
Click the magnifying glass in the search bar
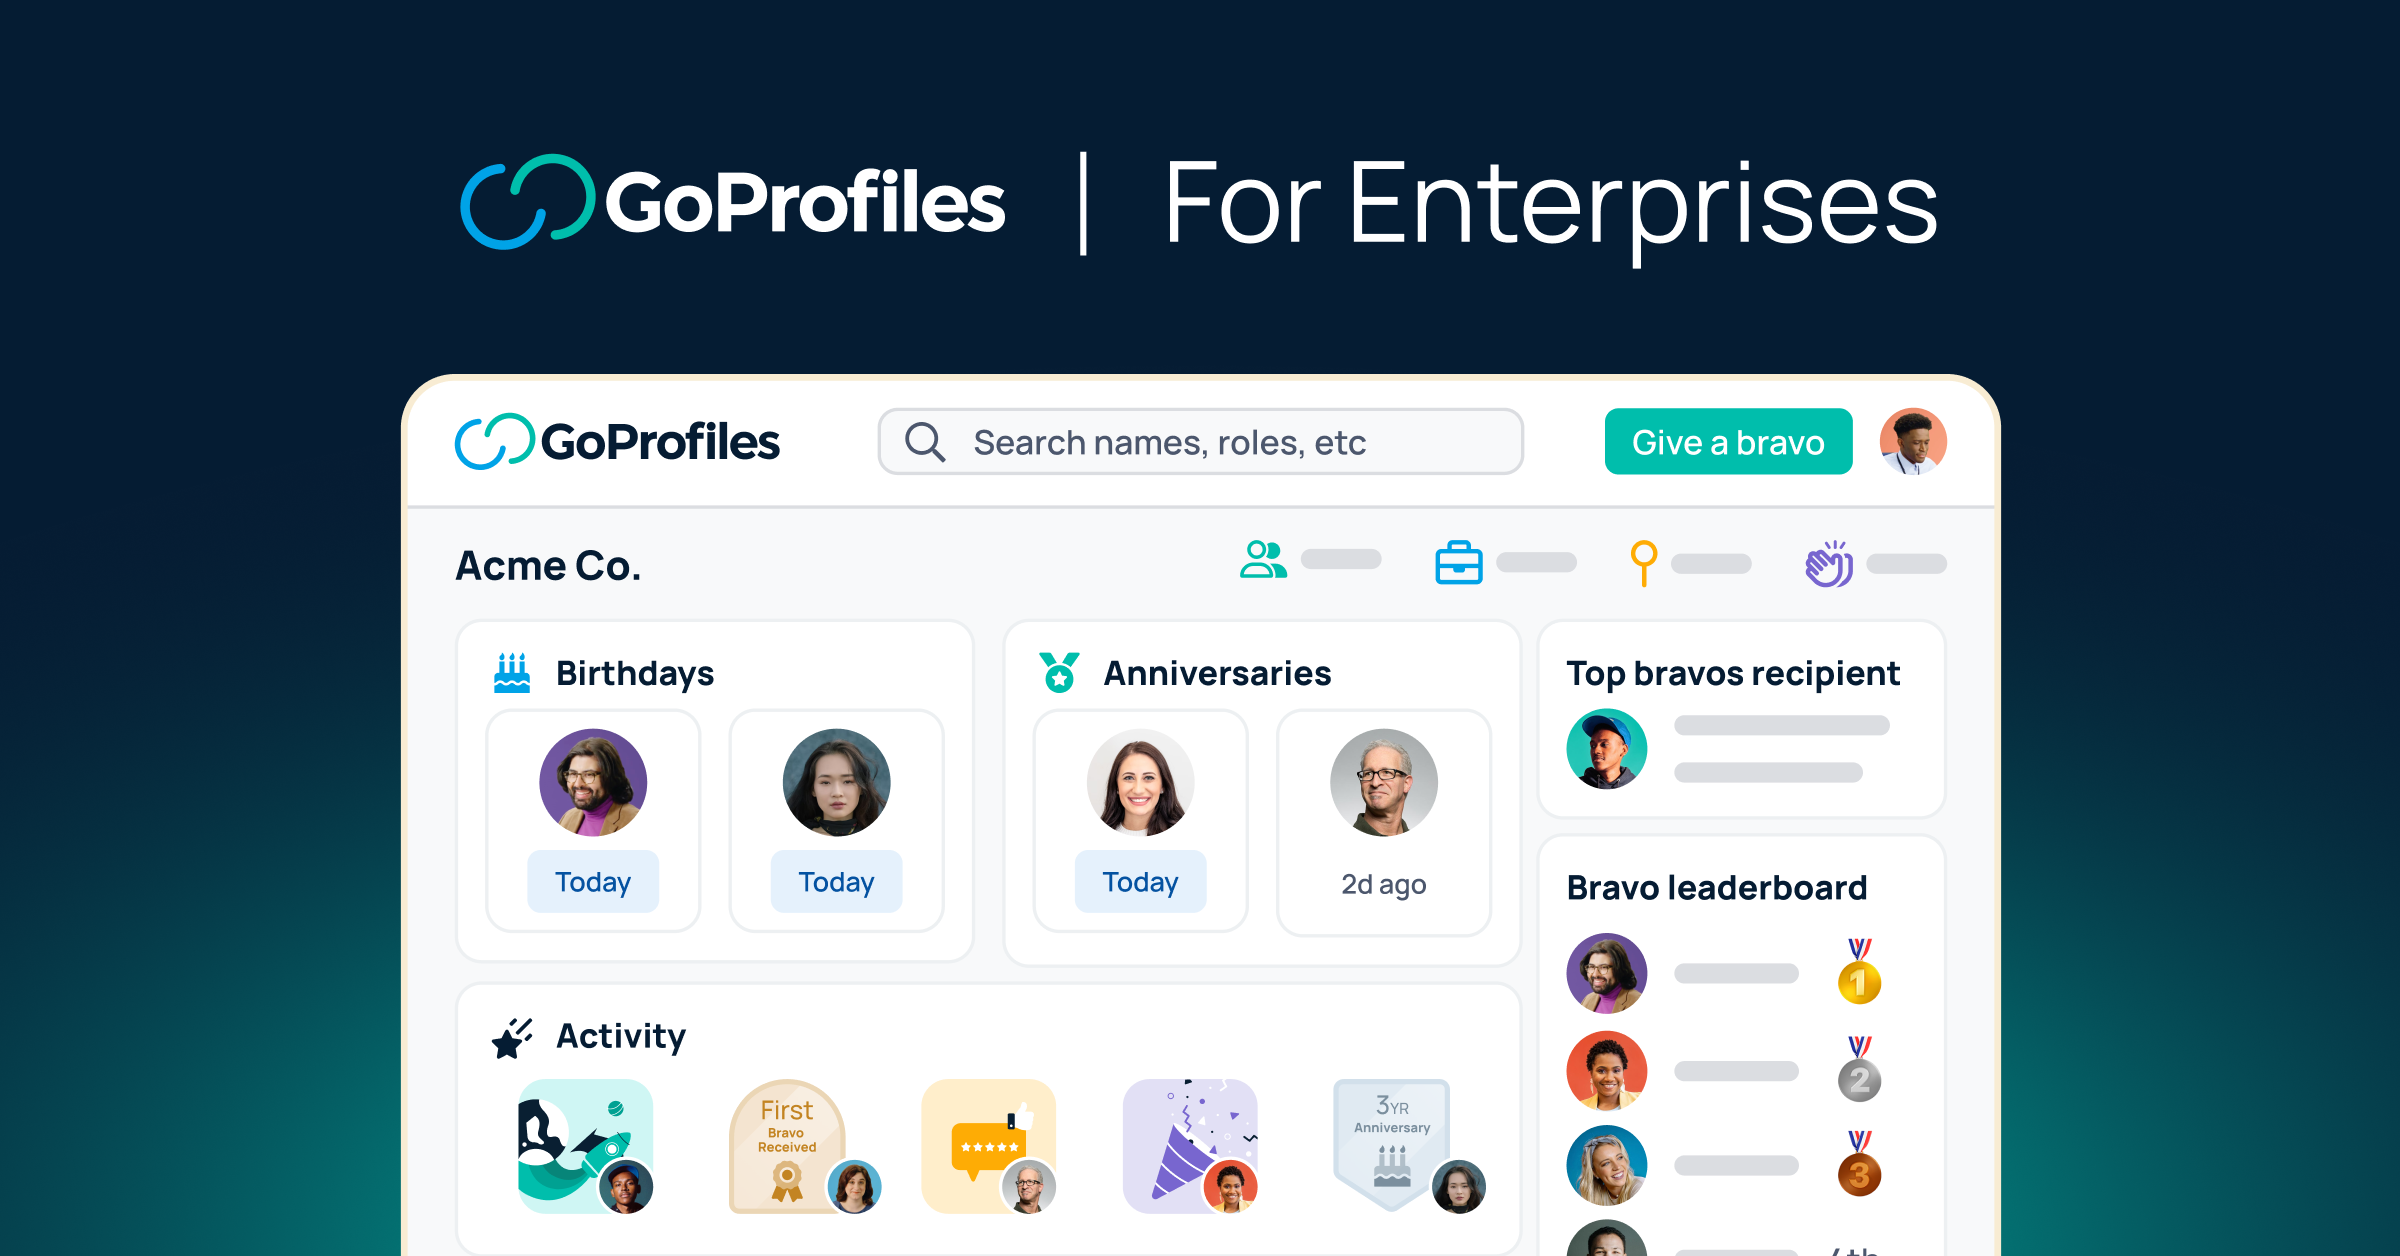point(926,441)
